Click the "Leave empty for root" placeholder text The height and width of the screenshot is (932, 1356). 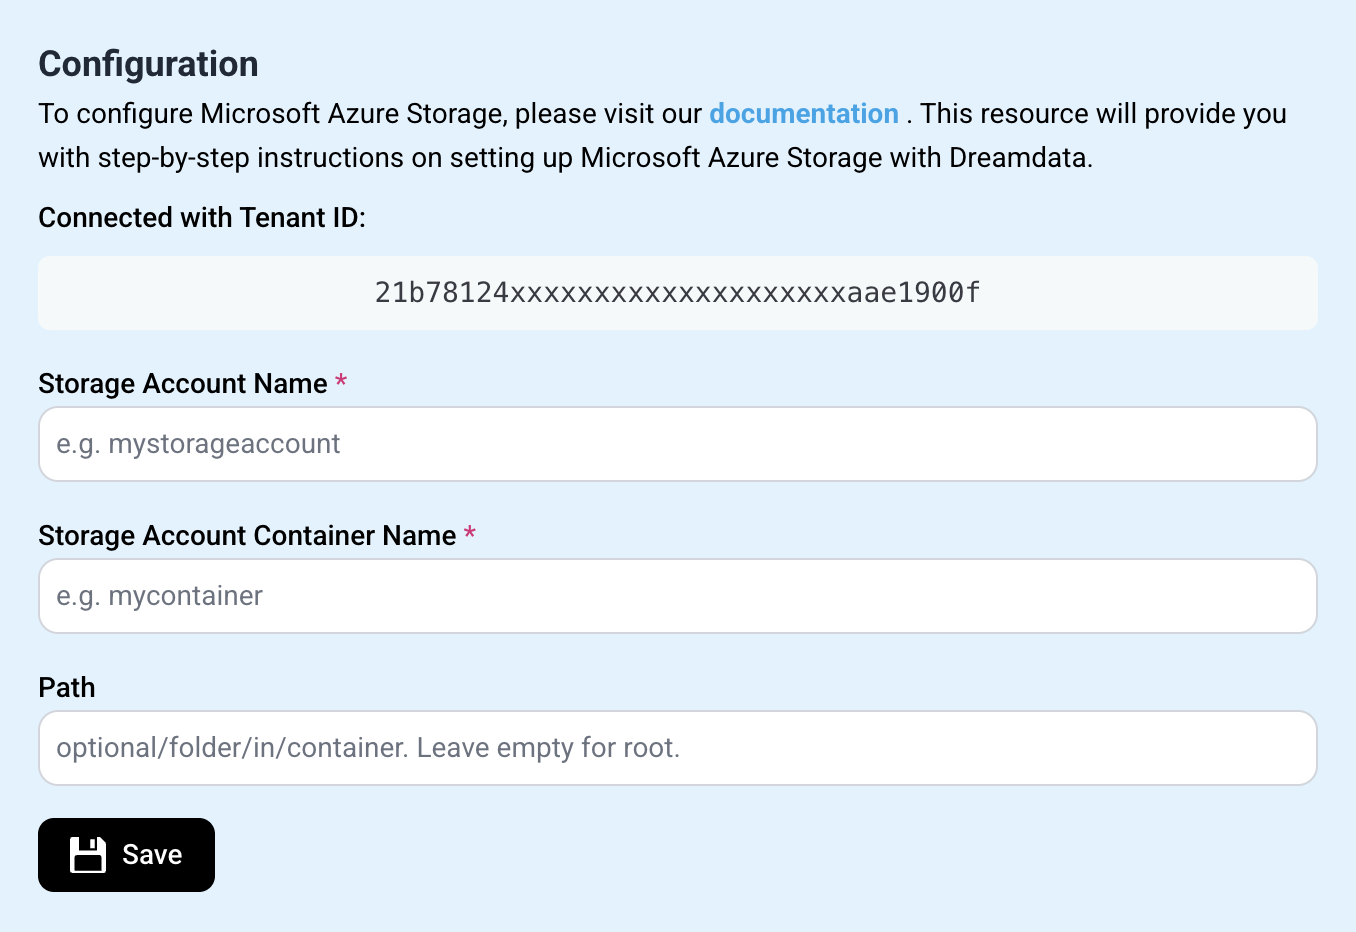tap(548, 748)
